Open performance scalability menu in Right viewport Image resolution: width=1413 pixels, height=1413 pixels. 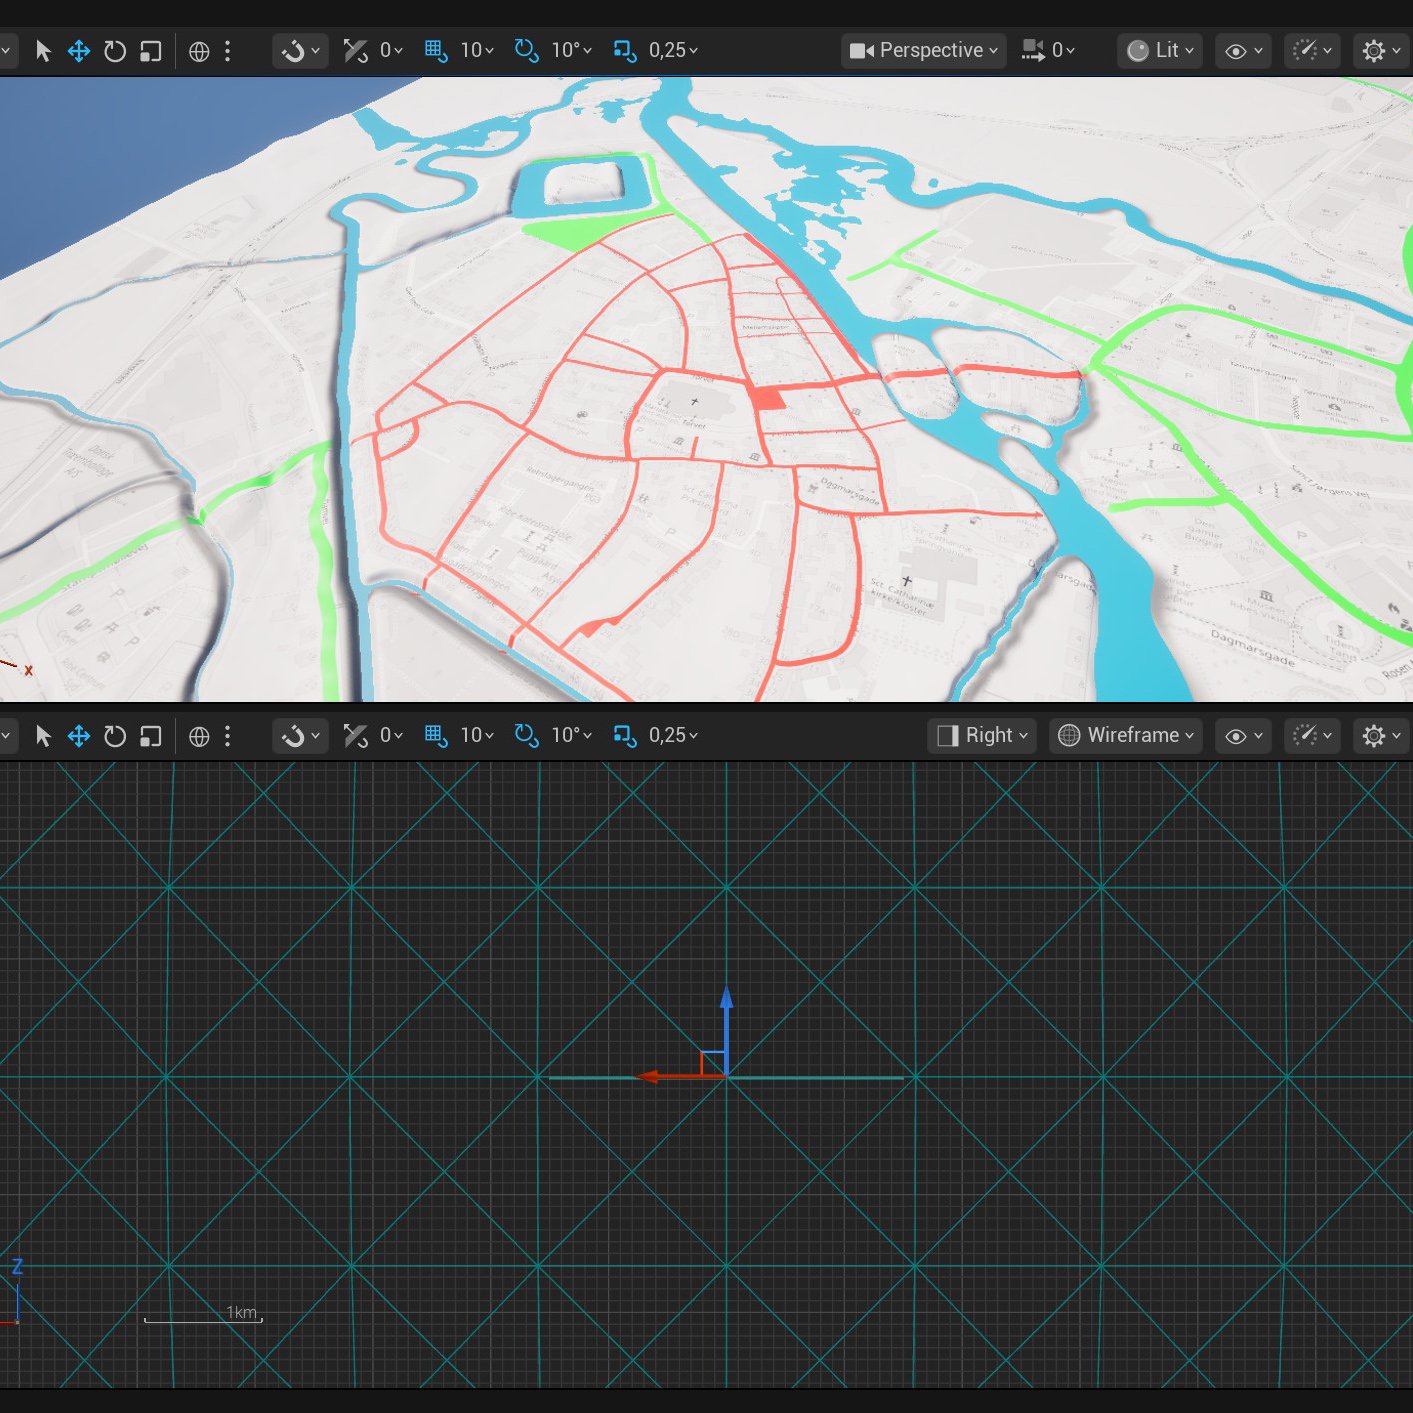pyautogui.click(x=1312, y=736)
